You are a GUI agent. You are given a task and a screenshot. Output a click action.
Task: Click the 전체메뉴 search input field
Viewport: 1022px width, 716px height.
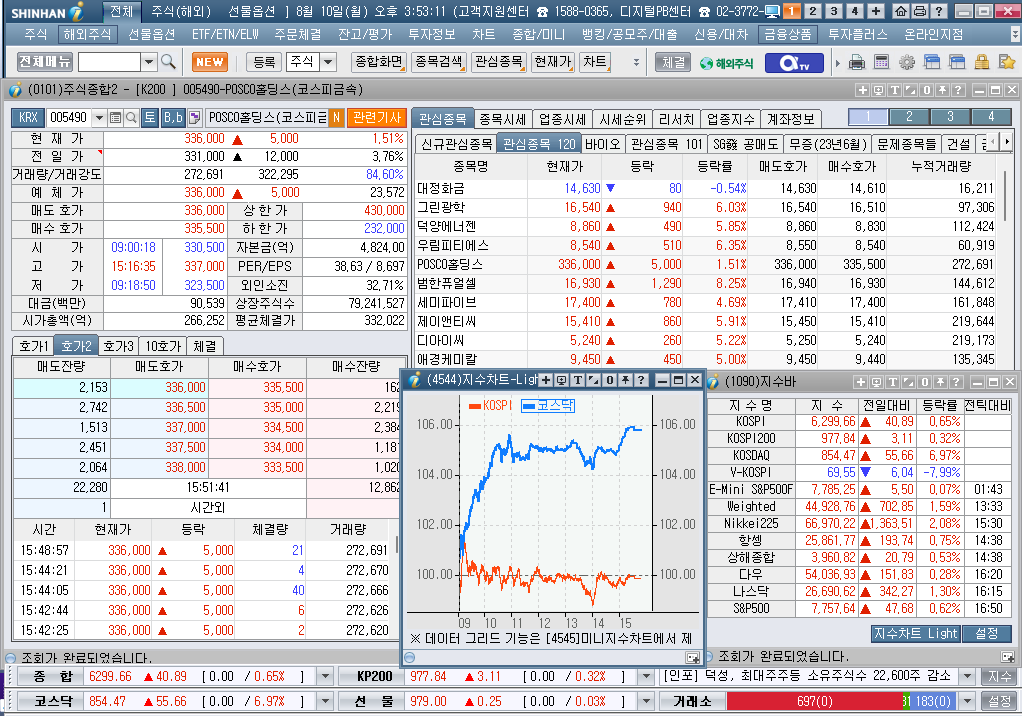pyautogui.click(x=110, y=62)
